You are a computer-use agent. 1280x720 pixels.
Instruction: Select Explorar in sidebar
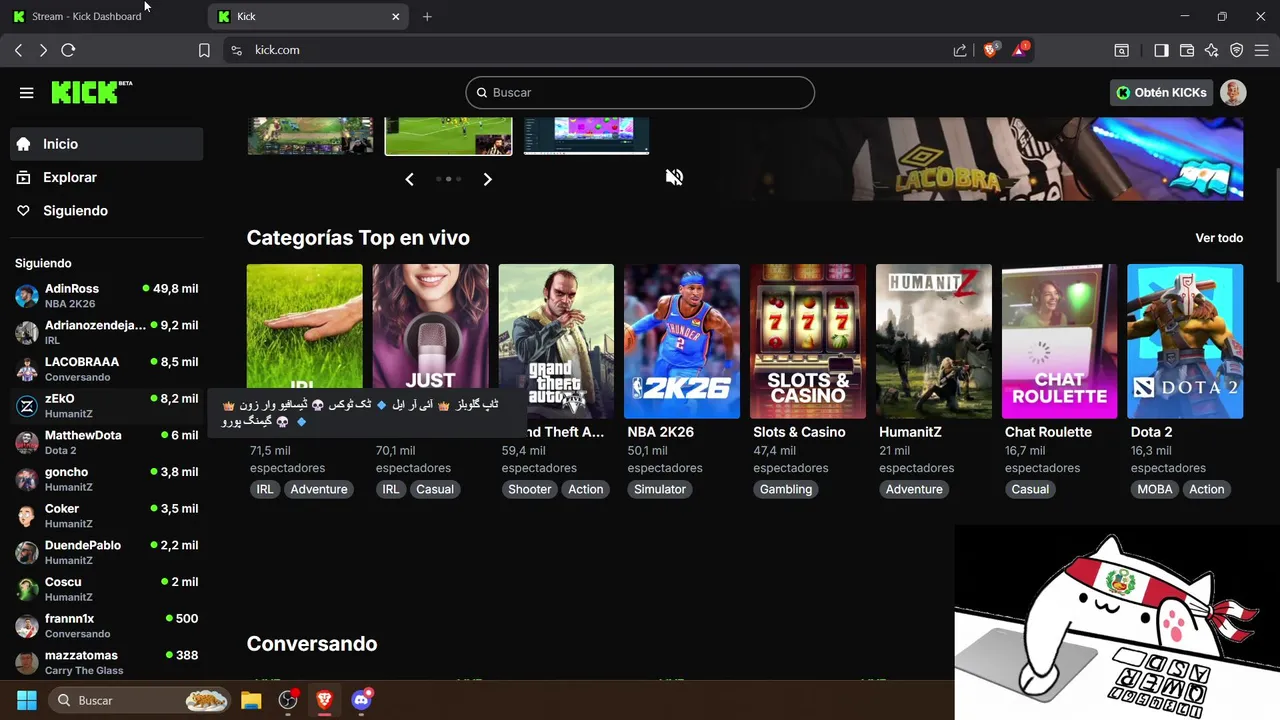[107, 177]
